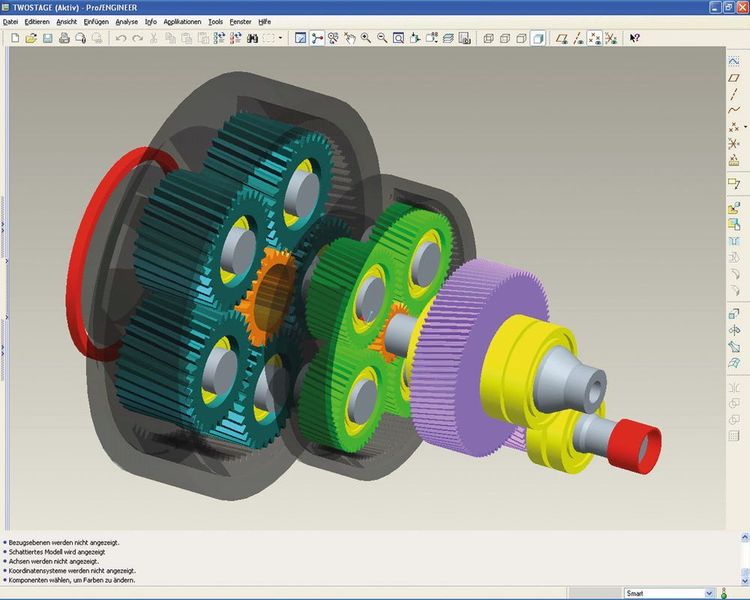The height and width of the screenshot is (600, 750).
Task: Save the model with the floppy disk icon
Action: 47,38
